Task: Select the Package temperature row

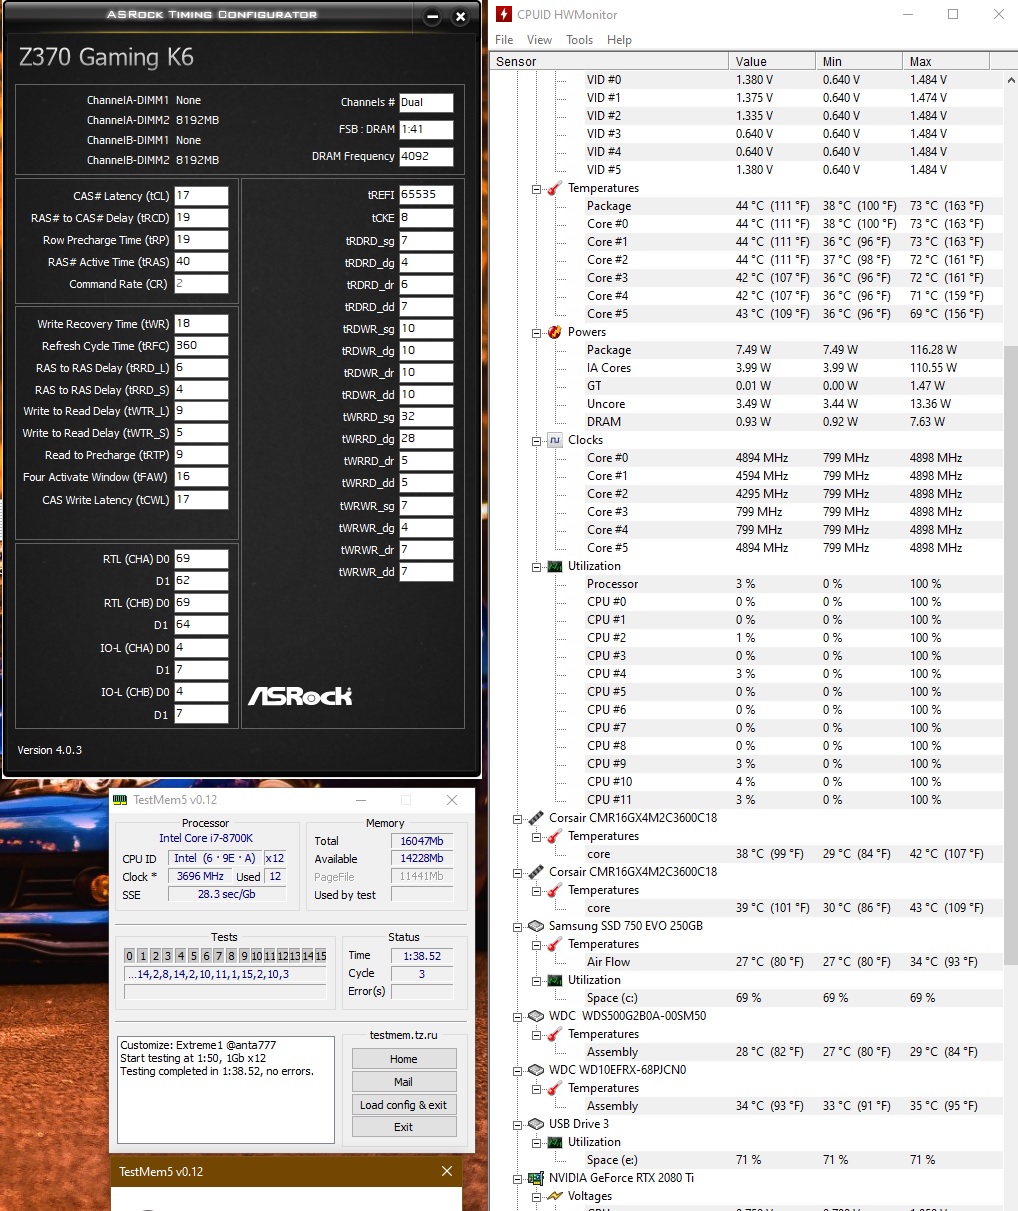Action: [x=747, y=206]
